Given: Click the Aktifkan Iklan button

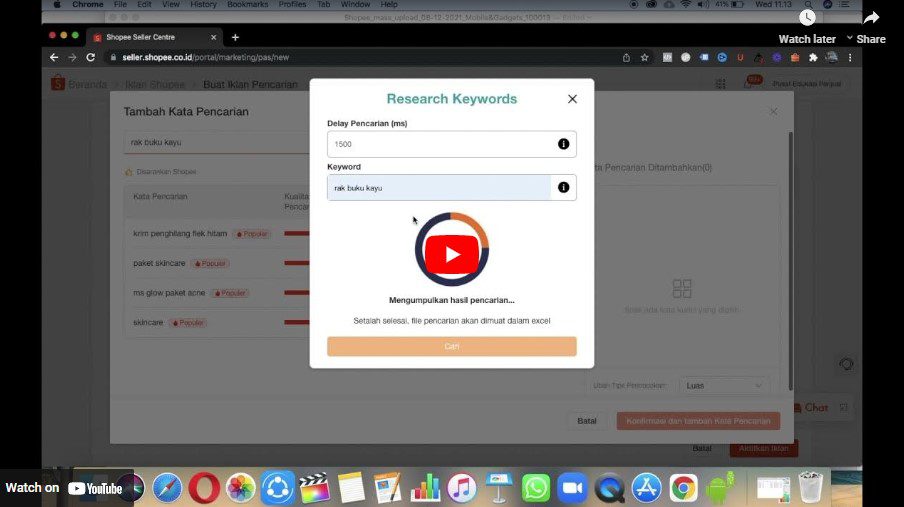Looking at the screenshot, I should [x=763, y=449].
